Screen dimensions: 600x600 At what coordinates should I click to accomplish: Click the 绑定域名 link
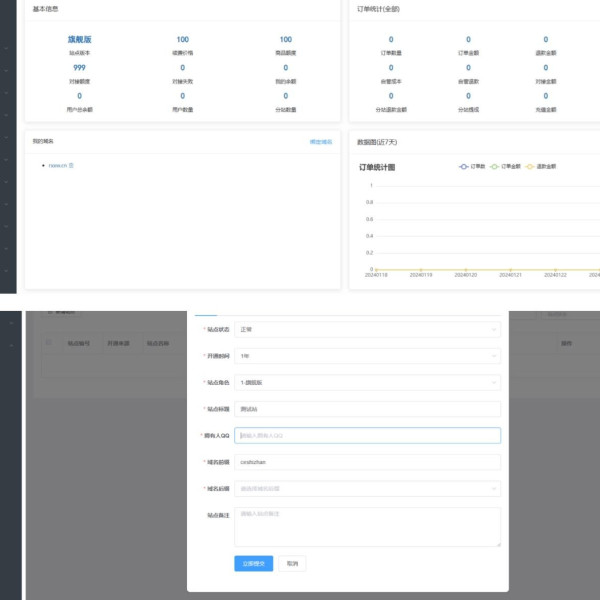coord(320,142)
